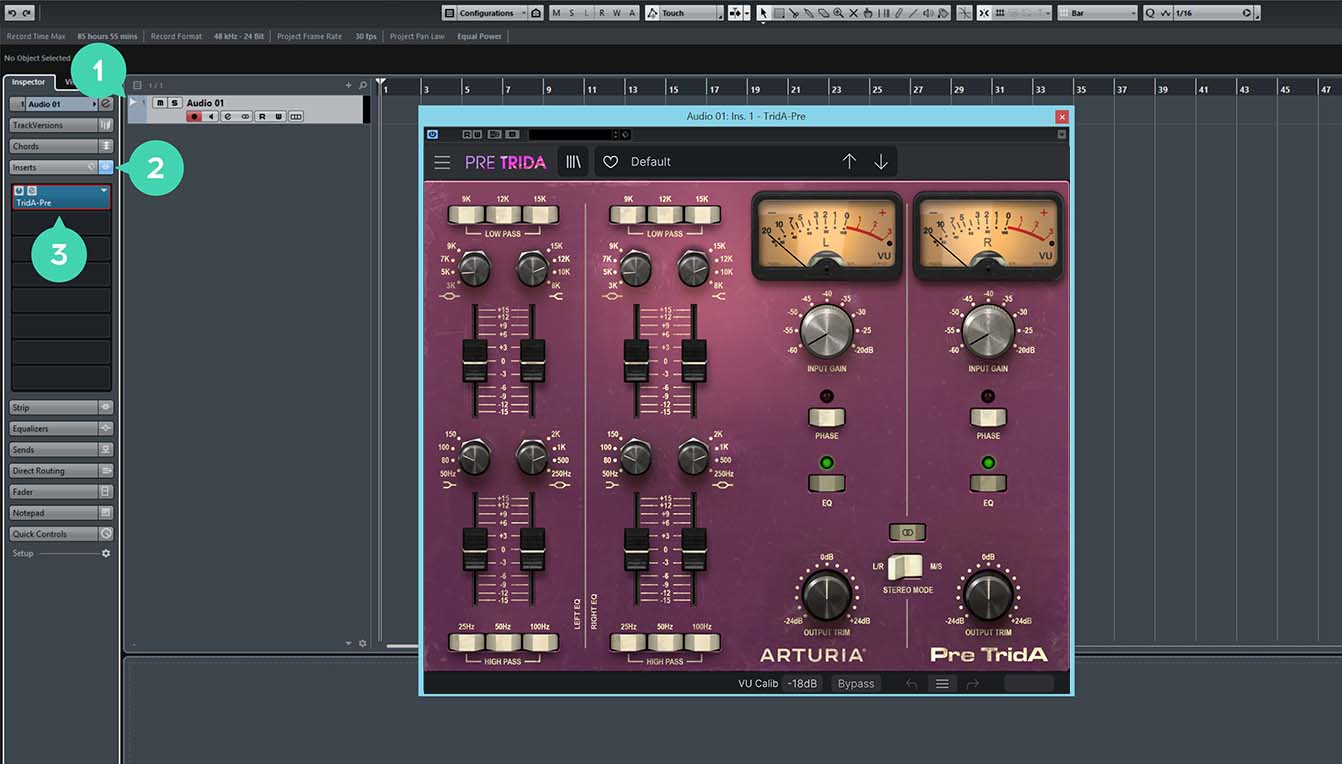Click Find Tracks magnifier icon
This screenshot has width=1342, height=764.
[x=363, y=86]
